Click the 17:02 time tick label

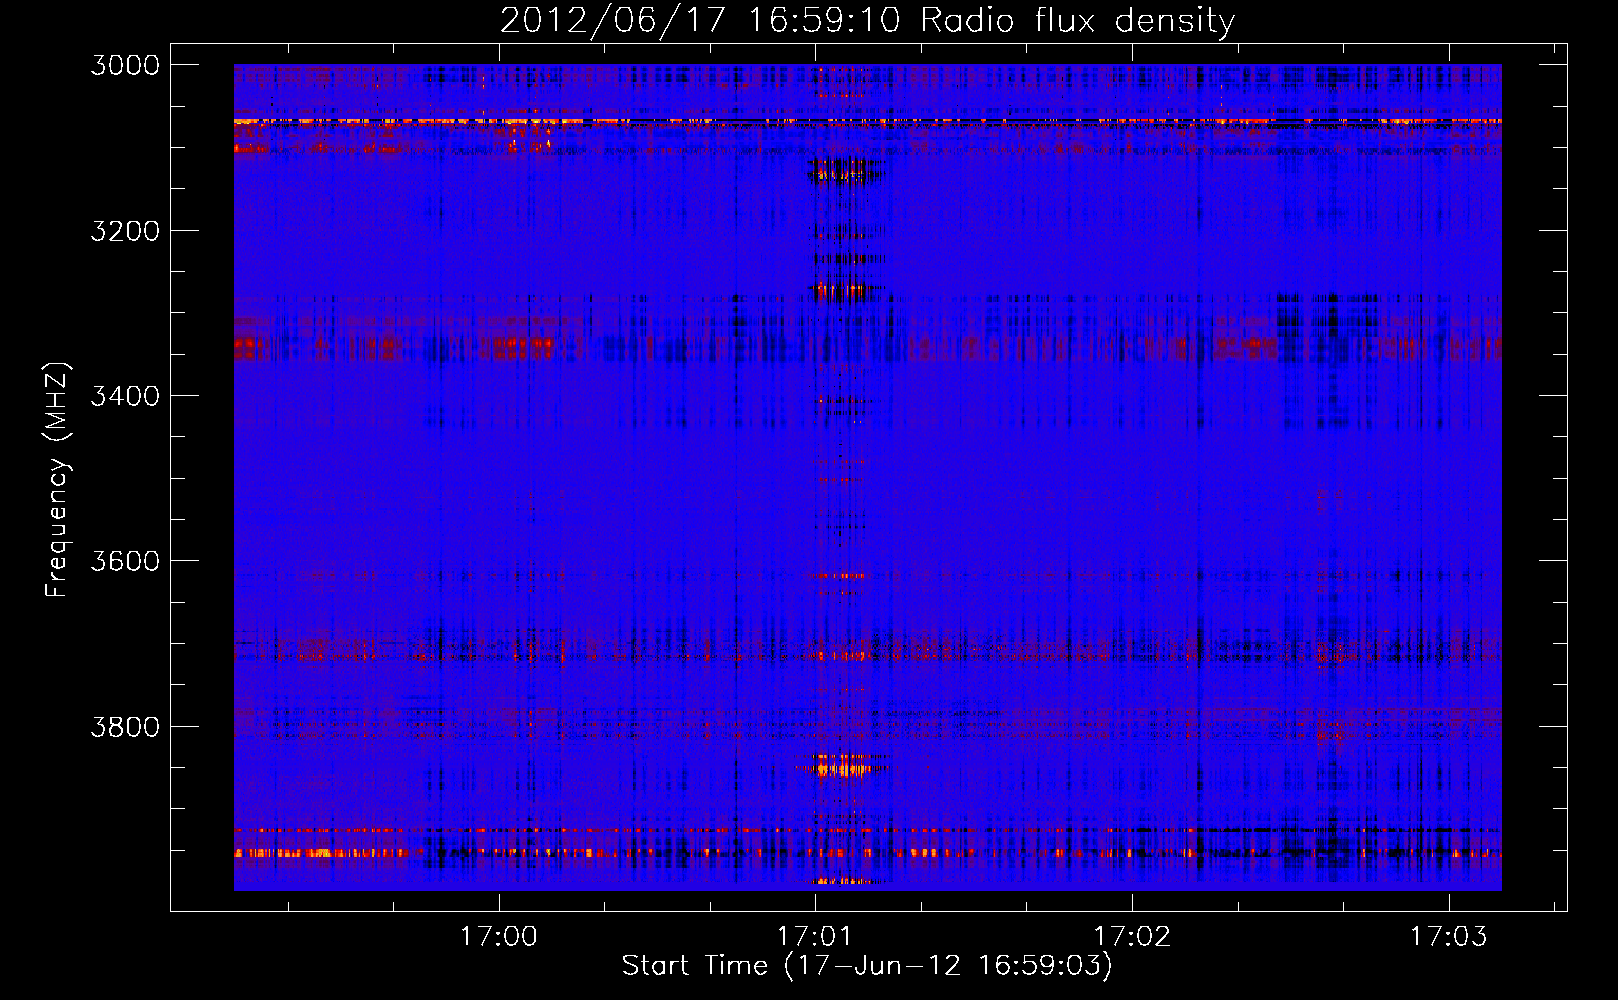[1132, 937]
